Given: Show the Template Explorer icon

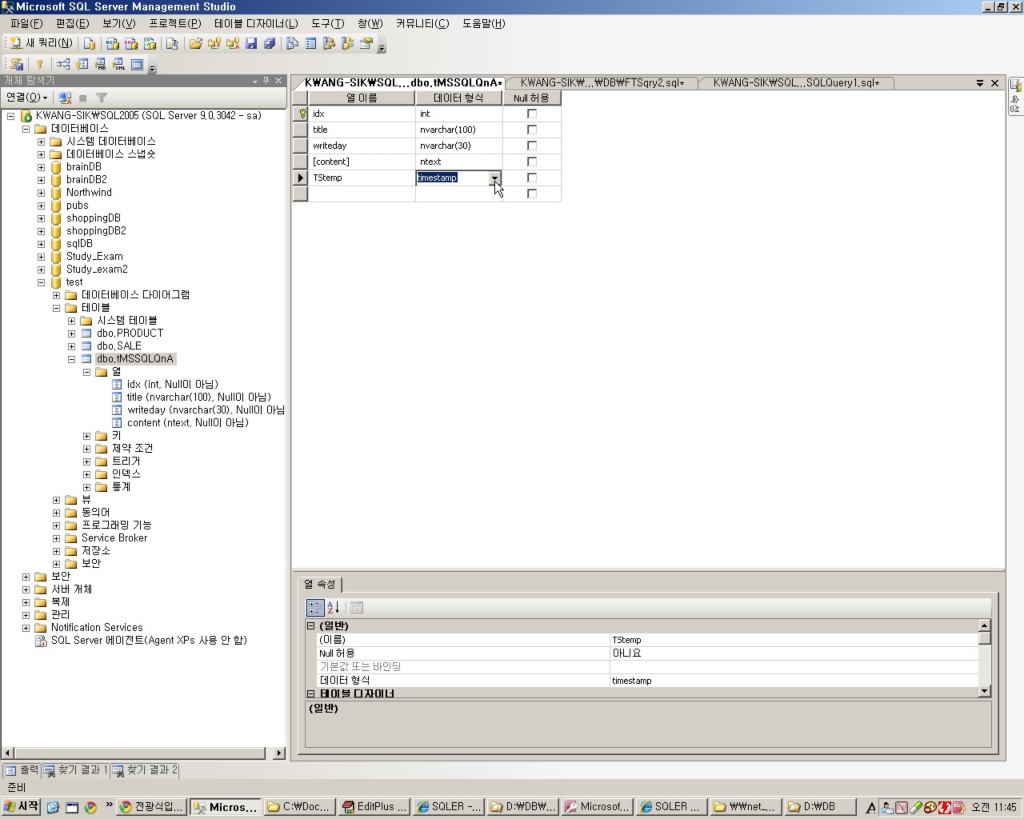Looking at the screenshot, I should coord(347,44).
